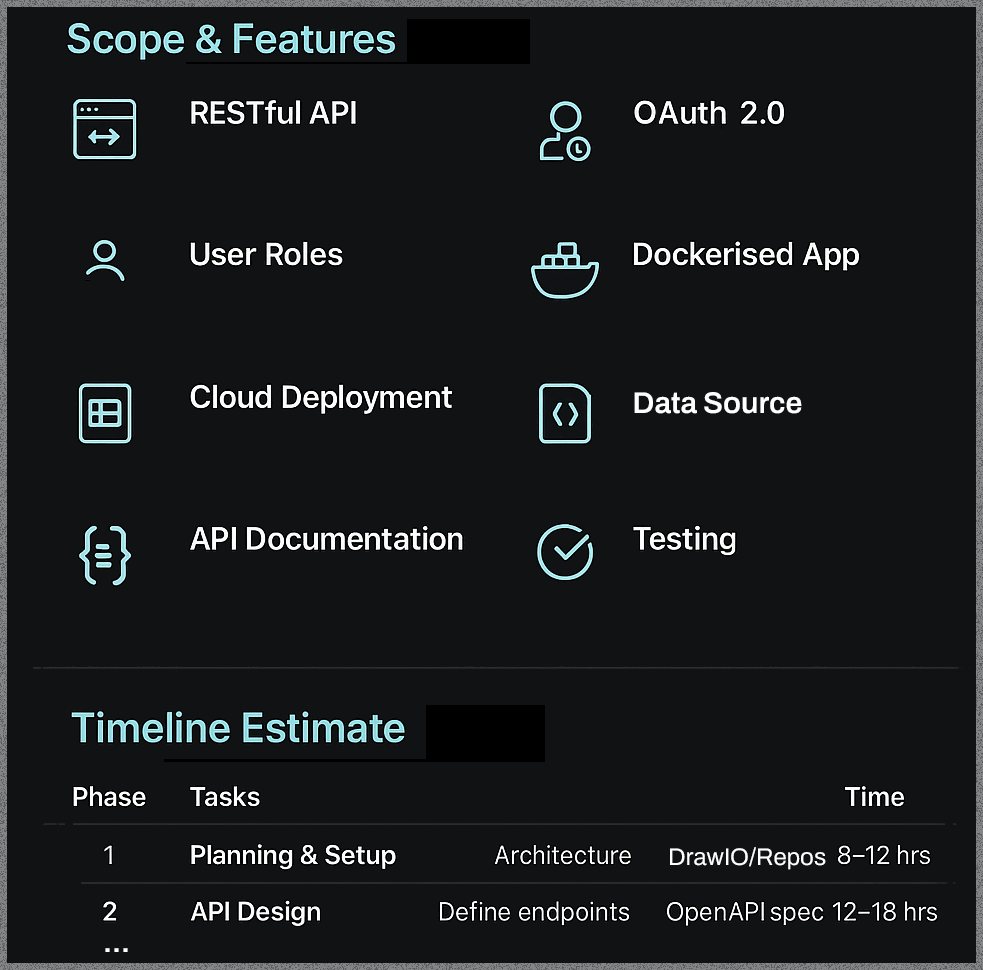Image resolution: width=983 pixels, height=970 pixels.
Task: Select the User Roles person icon
Action: 104,260
